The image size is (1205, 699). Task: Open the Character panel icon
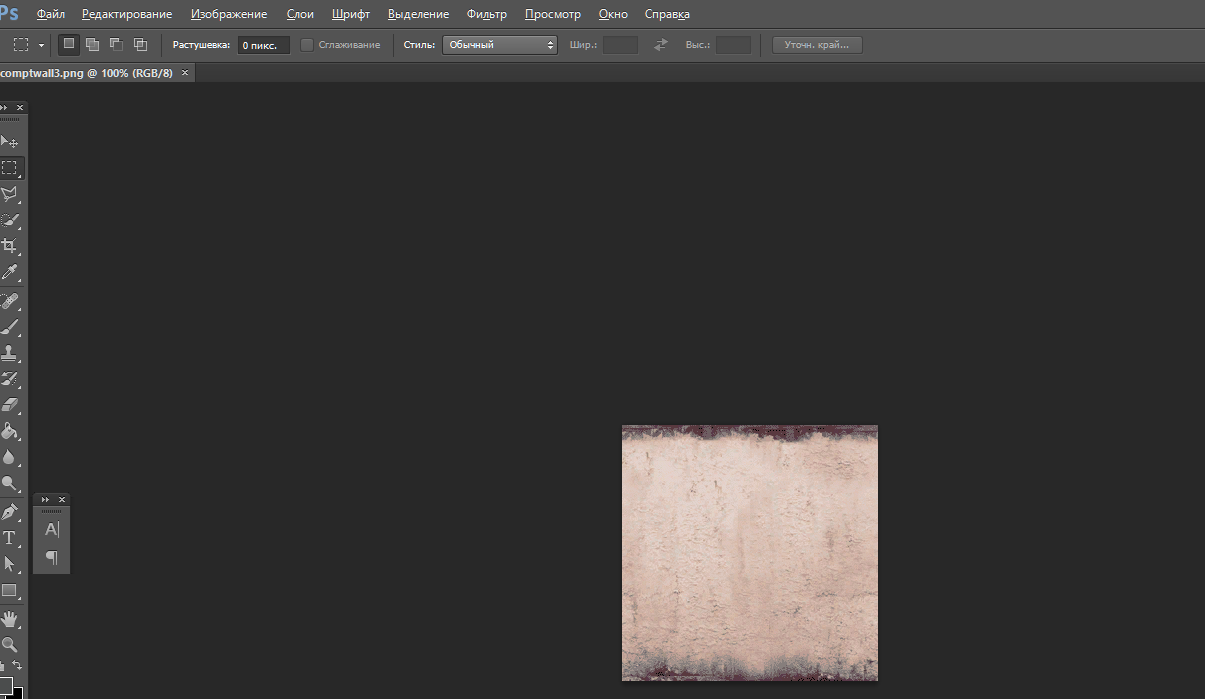click(52, 530)
